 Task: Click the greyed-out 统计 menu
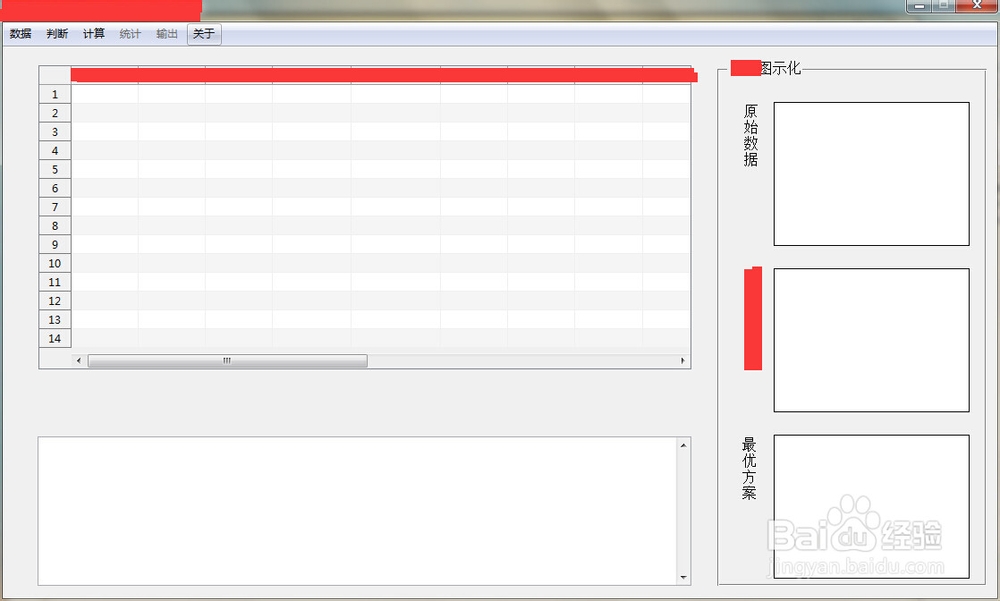[130, 34]
